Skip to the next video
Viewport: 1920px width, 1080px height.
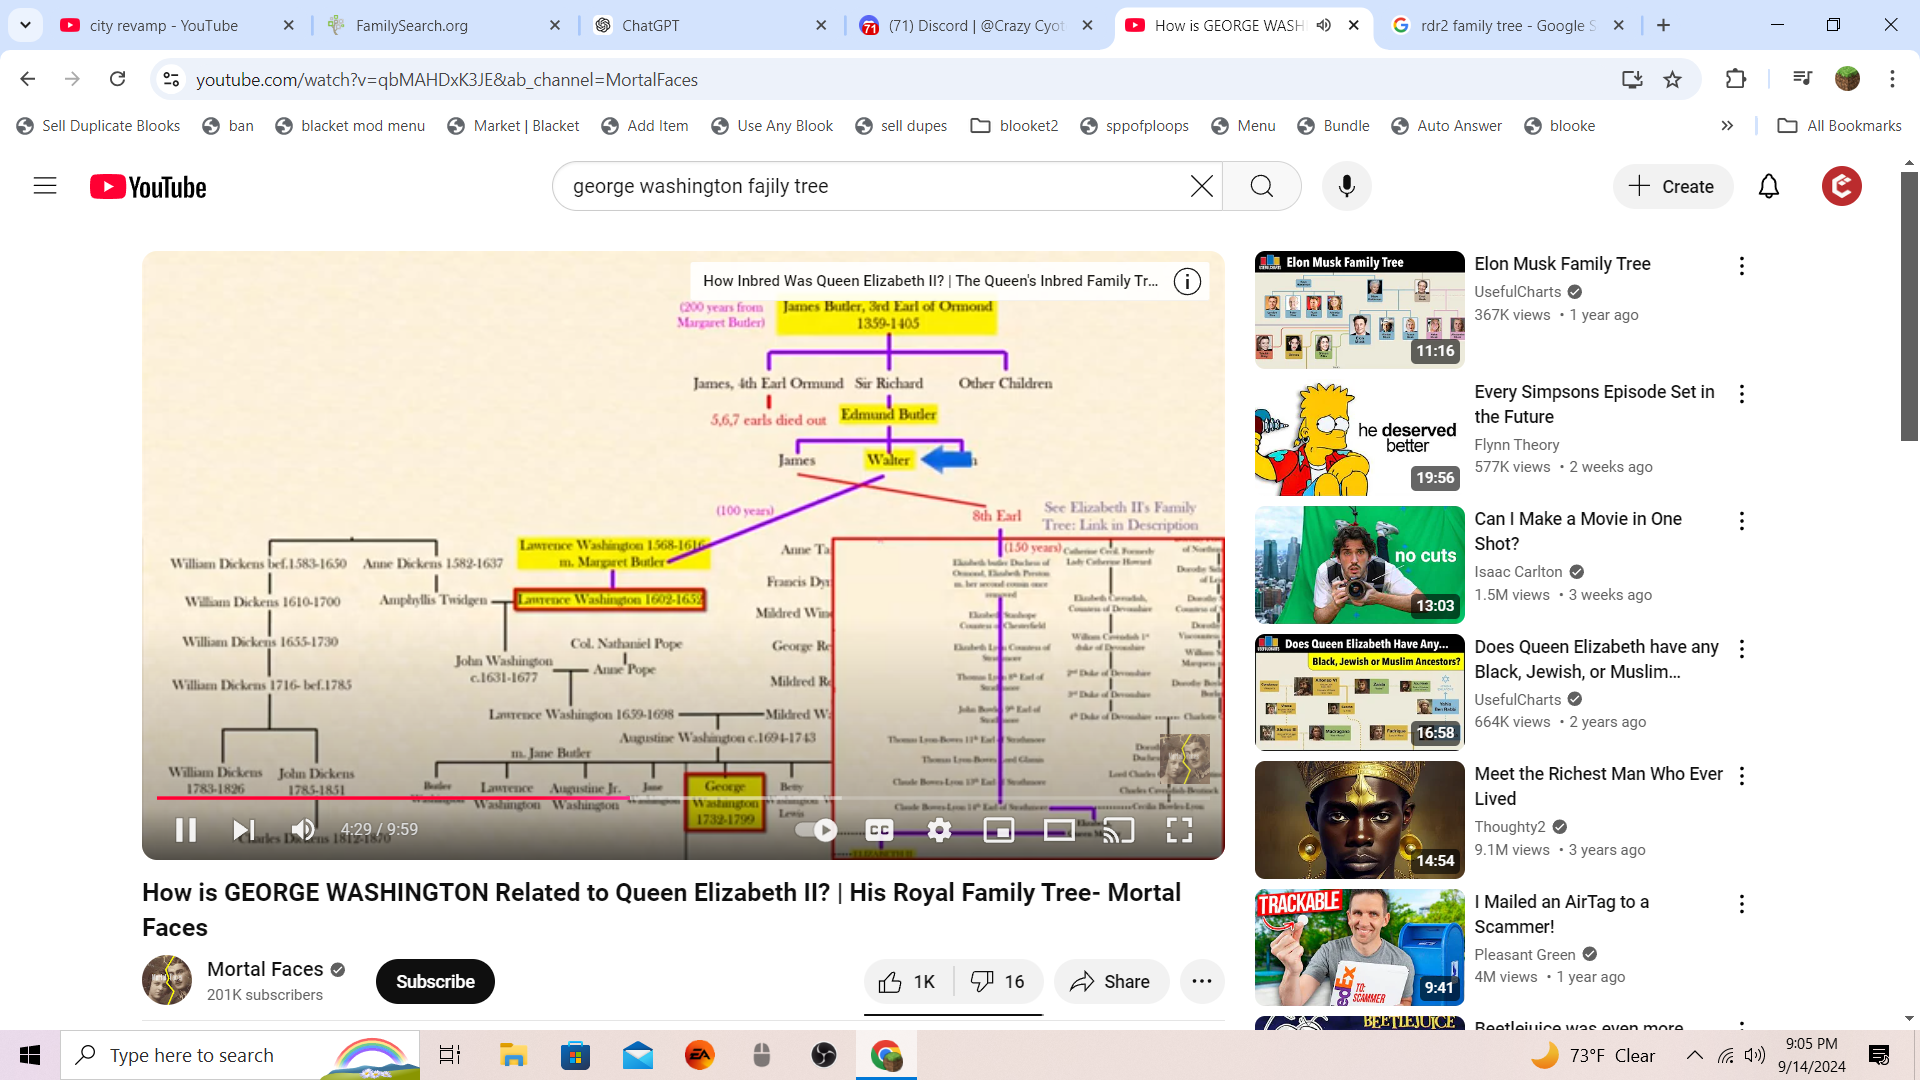coord(243,830)
